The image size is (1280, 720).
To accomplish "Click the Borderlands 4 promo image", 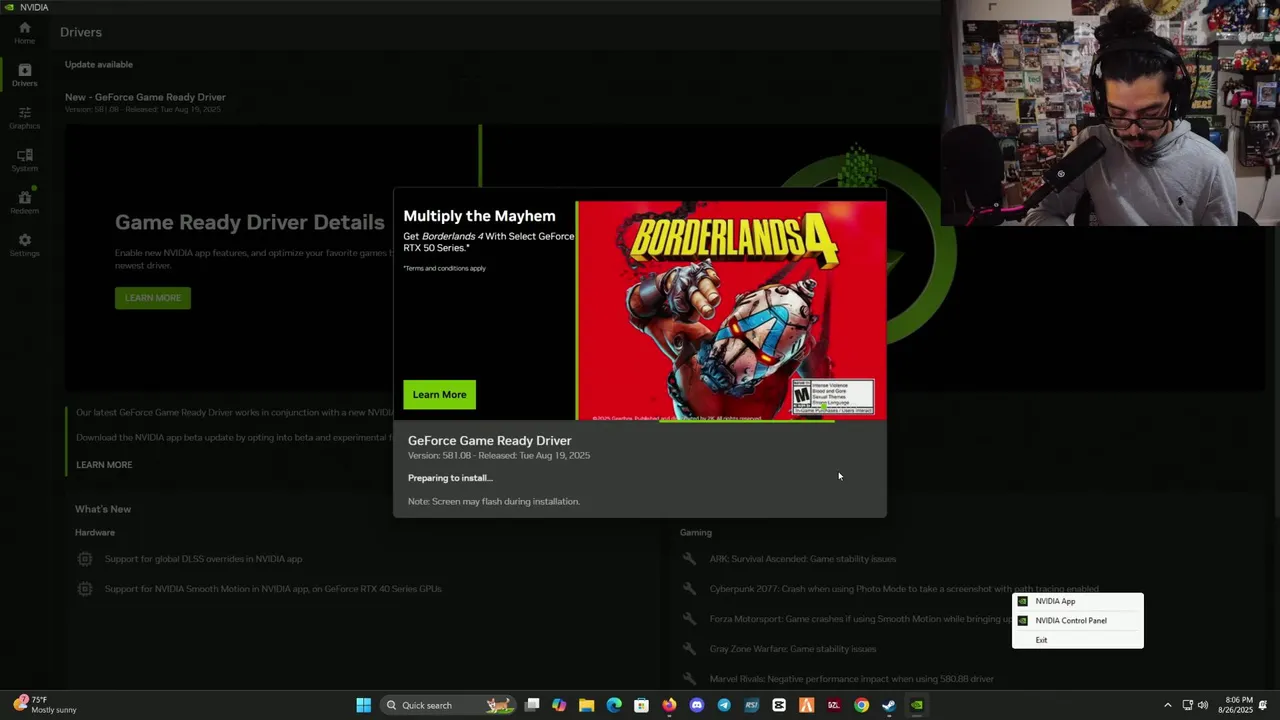I will pyautogui.click(x=731, y=310).
